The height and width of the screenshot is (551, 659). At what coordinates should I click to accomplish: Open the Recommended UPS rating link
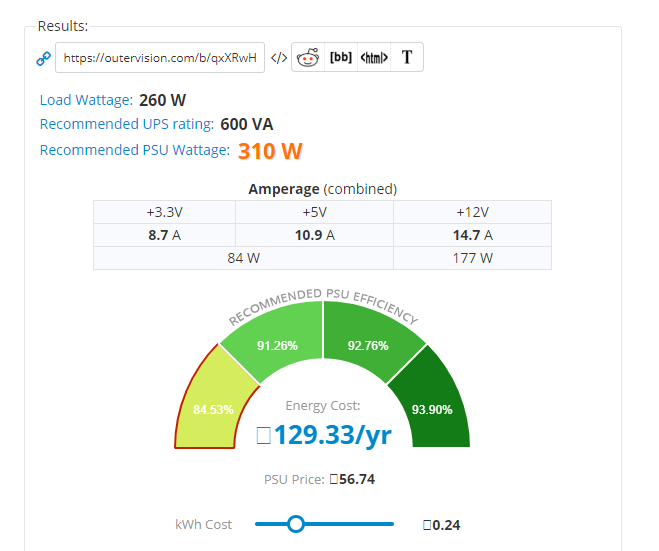(x=127, y=124)
